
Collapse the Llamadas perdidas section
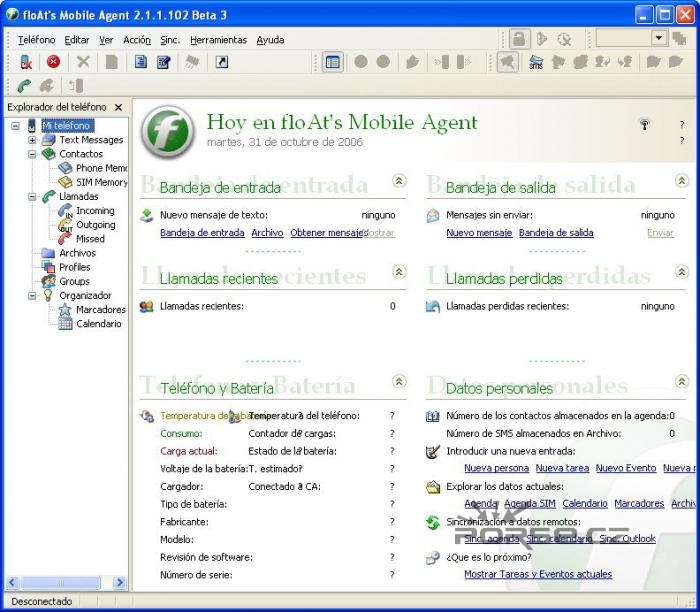tap(681, 271)
